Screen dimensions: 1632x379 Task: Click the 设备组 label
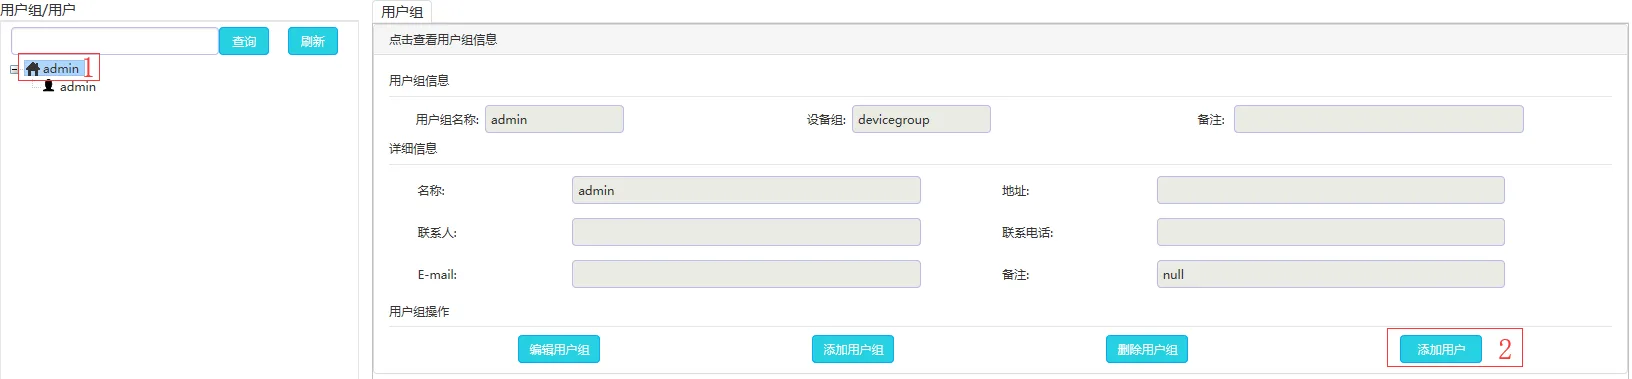826,119
